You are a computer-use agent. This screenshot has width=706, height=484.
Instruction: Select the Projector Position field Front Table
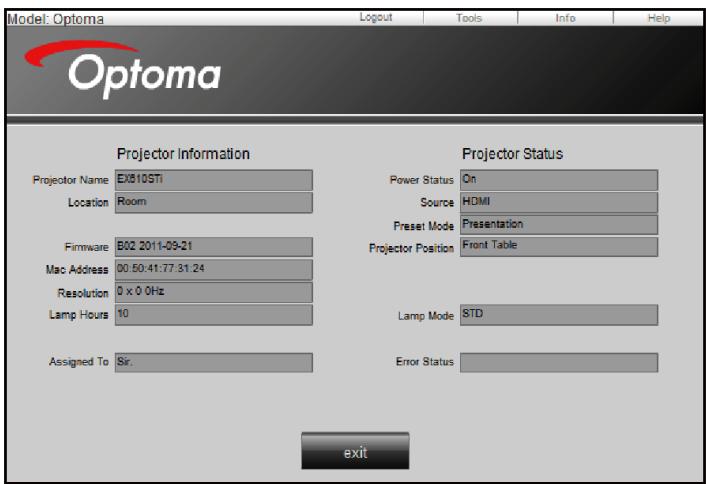pyautogui.click(x=559, y=247)
